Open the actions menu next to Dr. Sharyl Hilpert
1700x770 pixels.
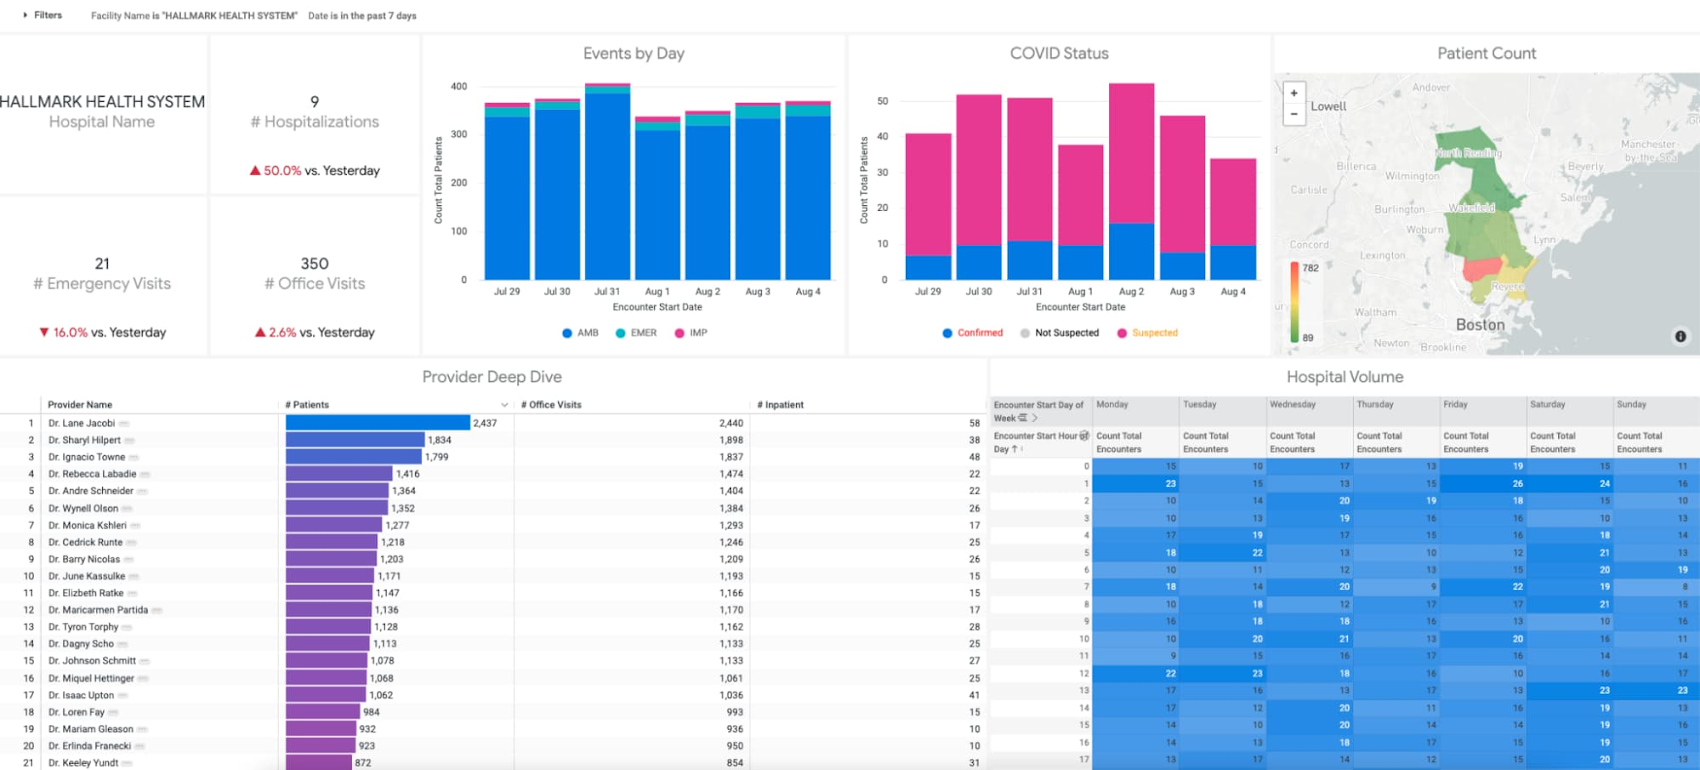130,441
